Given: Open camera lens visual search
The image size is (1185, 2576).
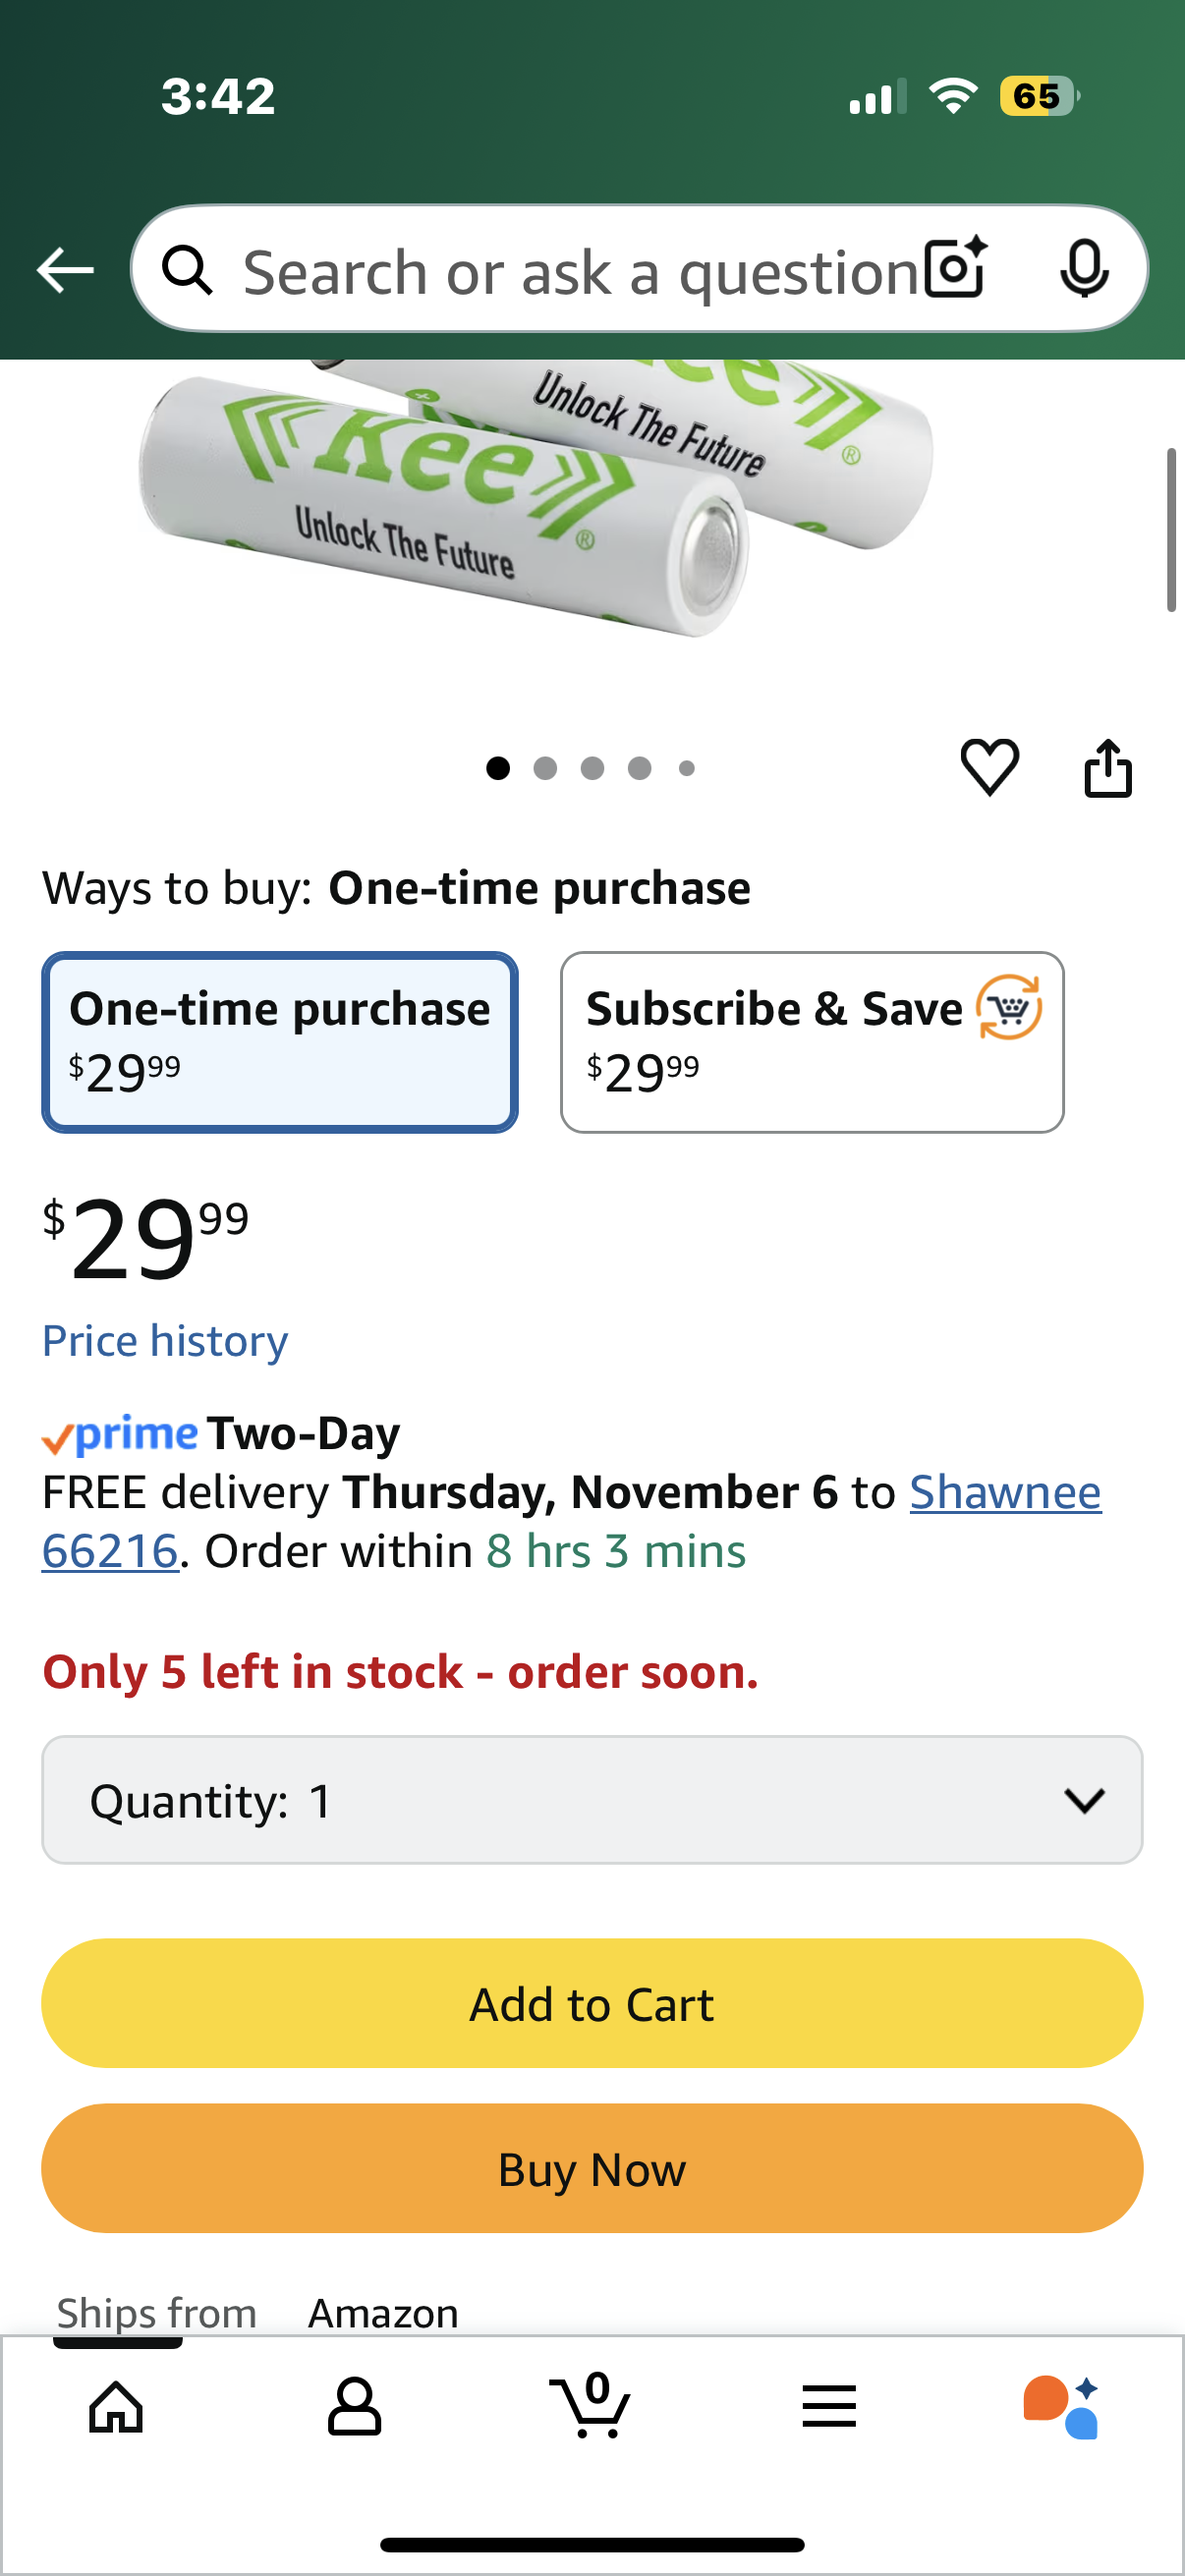Looking at the screenshot, I should (955, 268).
